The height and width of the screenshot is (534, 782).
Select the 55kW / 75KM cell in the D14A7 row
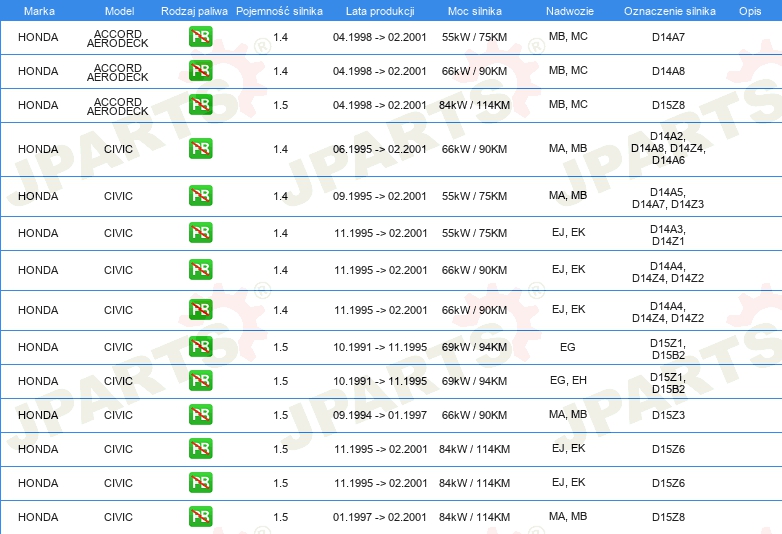[x=474, y=37]
